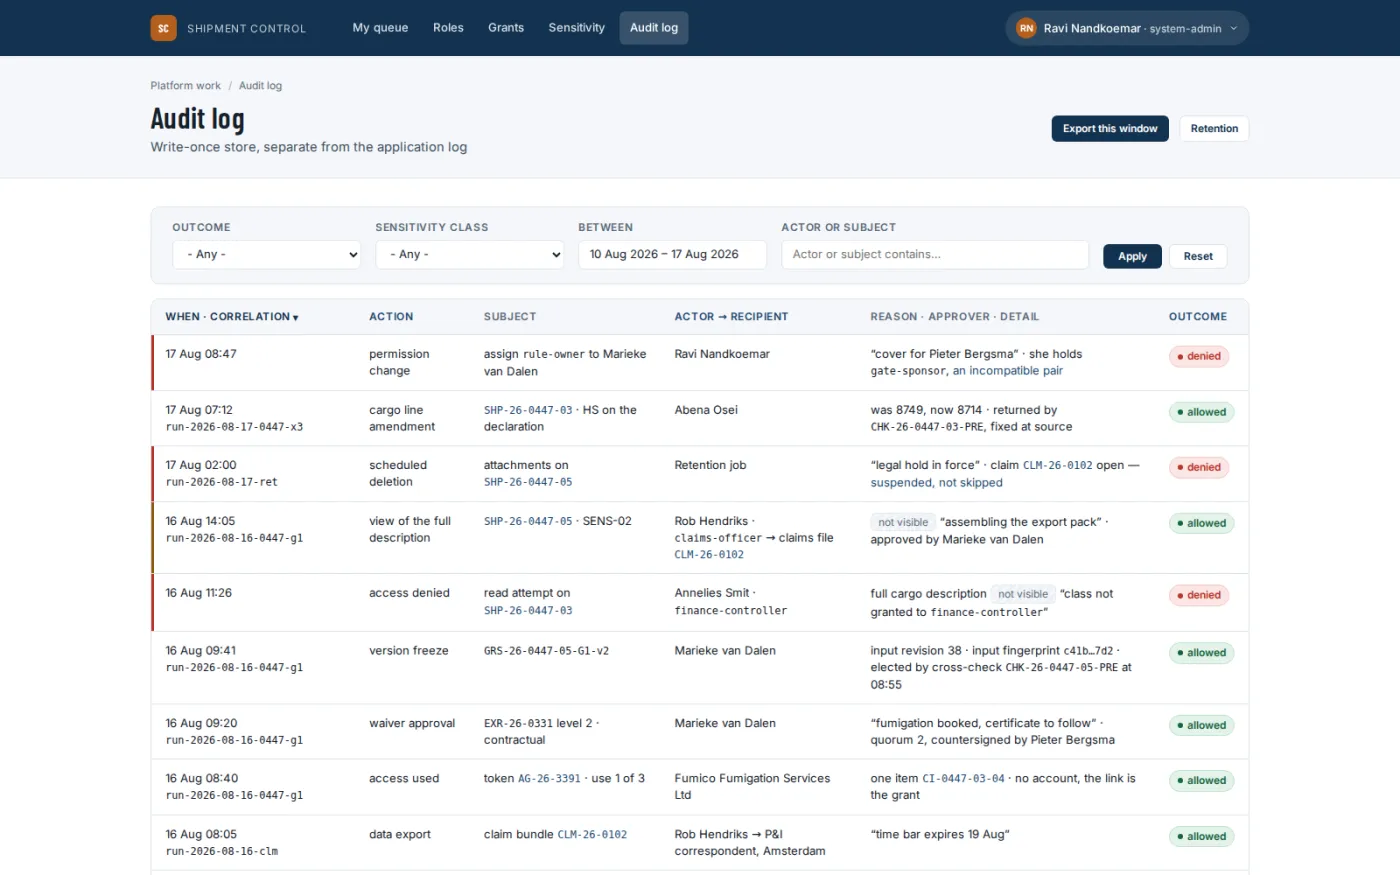Click denied badge on scheduled deletion row
1400x875 pixels.
pos(1199,467)
